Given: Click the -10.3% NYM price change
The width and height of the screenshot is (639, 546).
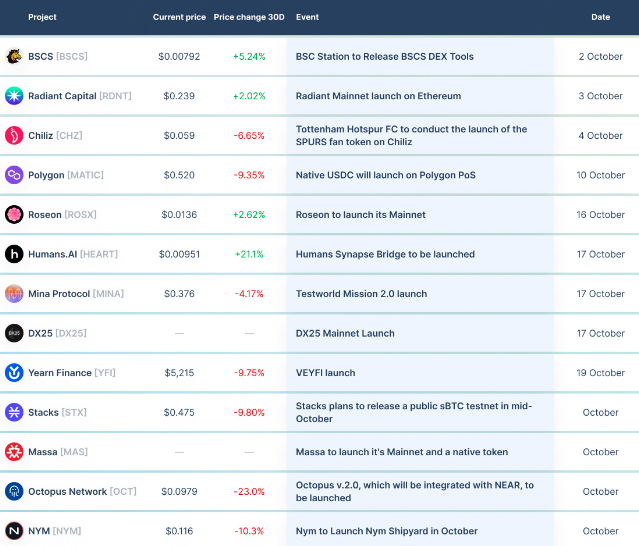Looking at the screenshot, I should pos(249,531).
